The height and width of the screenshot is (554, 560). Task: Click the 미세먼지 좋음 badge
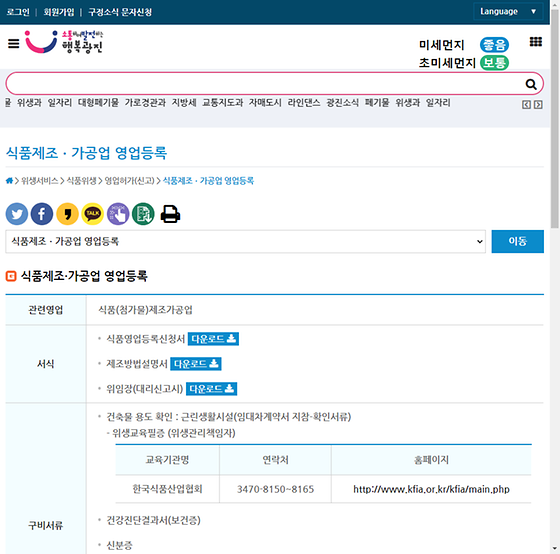click(x=494, y=45)
